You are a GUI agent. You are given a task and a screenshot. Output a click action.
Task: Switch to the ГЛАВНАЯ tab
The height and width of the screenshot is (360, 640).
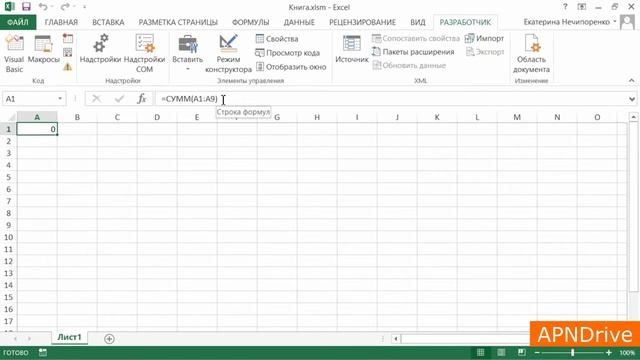[x=61, y=22]
